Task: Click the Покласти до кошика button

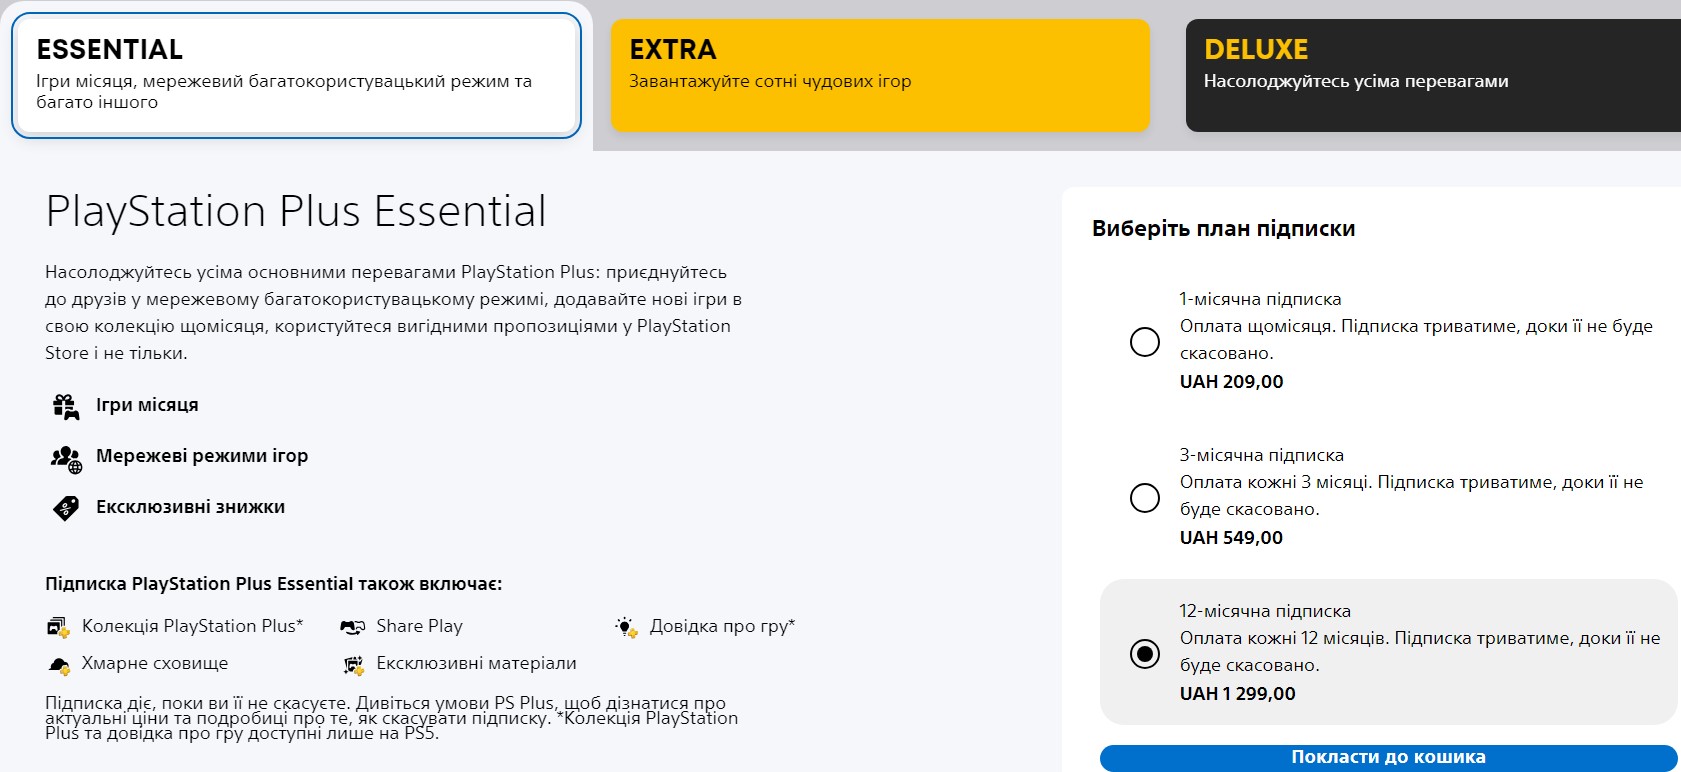Action: (x=1388, y=757)
